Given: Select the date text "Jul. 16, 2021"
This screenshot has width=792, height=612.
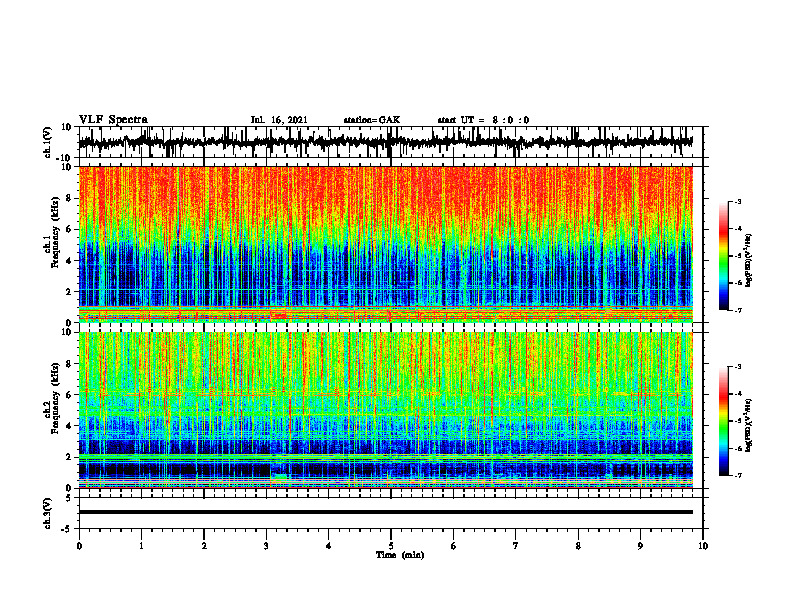Looking at the screenshot, I should click(279, 120).
